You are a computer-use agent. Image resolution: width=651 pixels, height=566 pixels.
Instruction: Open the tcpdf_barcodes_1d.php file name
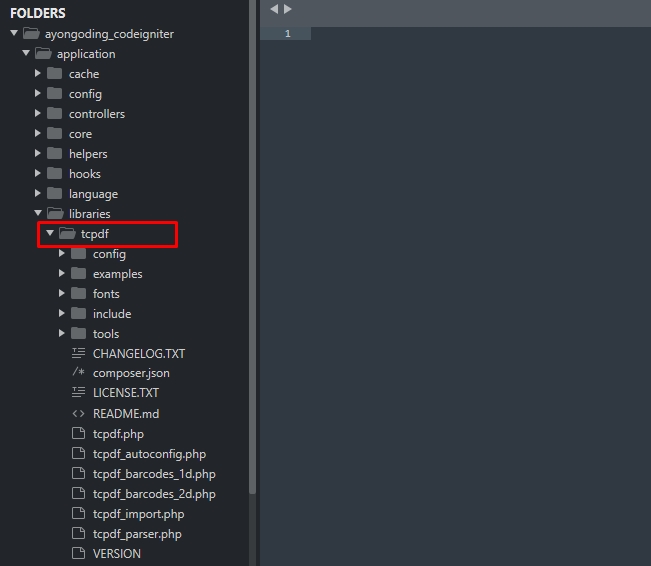tap(154, 474)
